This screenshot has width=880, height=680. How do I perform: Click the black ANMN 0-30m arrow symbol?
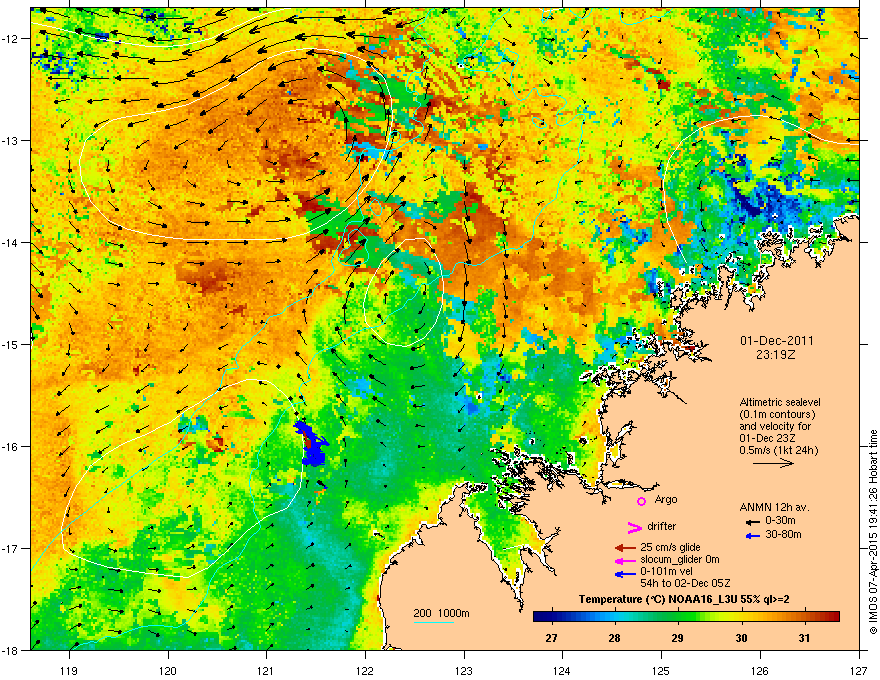[753, 522]
